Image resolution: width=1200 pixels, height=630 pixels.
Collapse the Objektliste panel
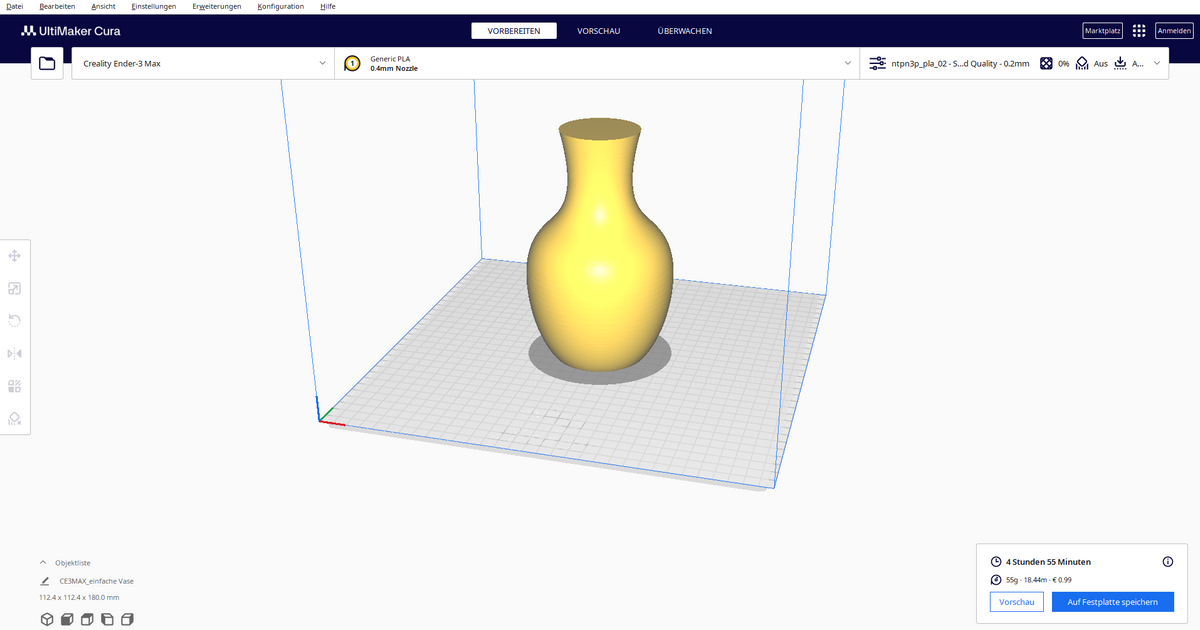42,562
